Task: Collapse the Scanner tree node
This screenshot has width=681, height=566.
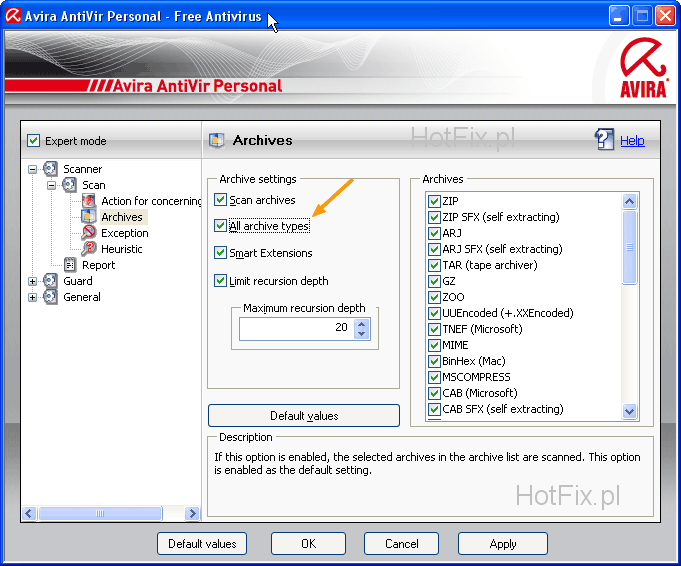Action: click(x=33, y=169)
